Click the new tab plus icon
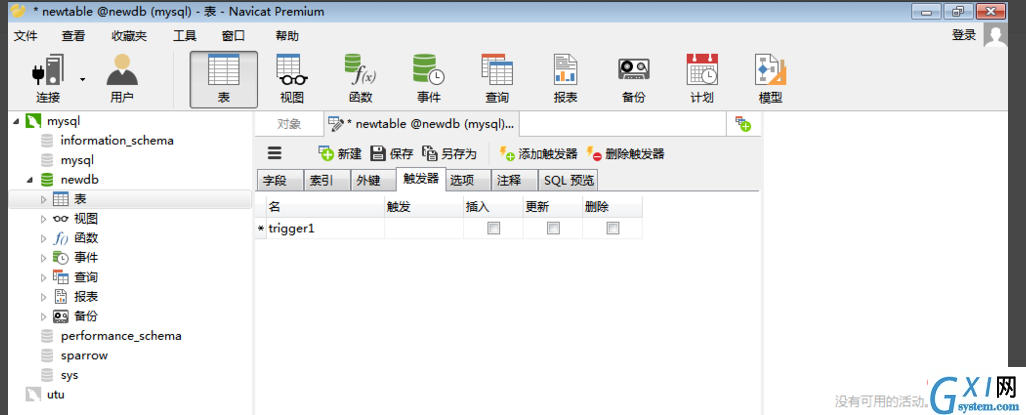This screenshot has width=1026, height=415. pyautogui.click(x=743, y=124)
